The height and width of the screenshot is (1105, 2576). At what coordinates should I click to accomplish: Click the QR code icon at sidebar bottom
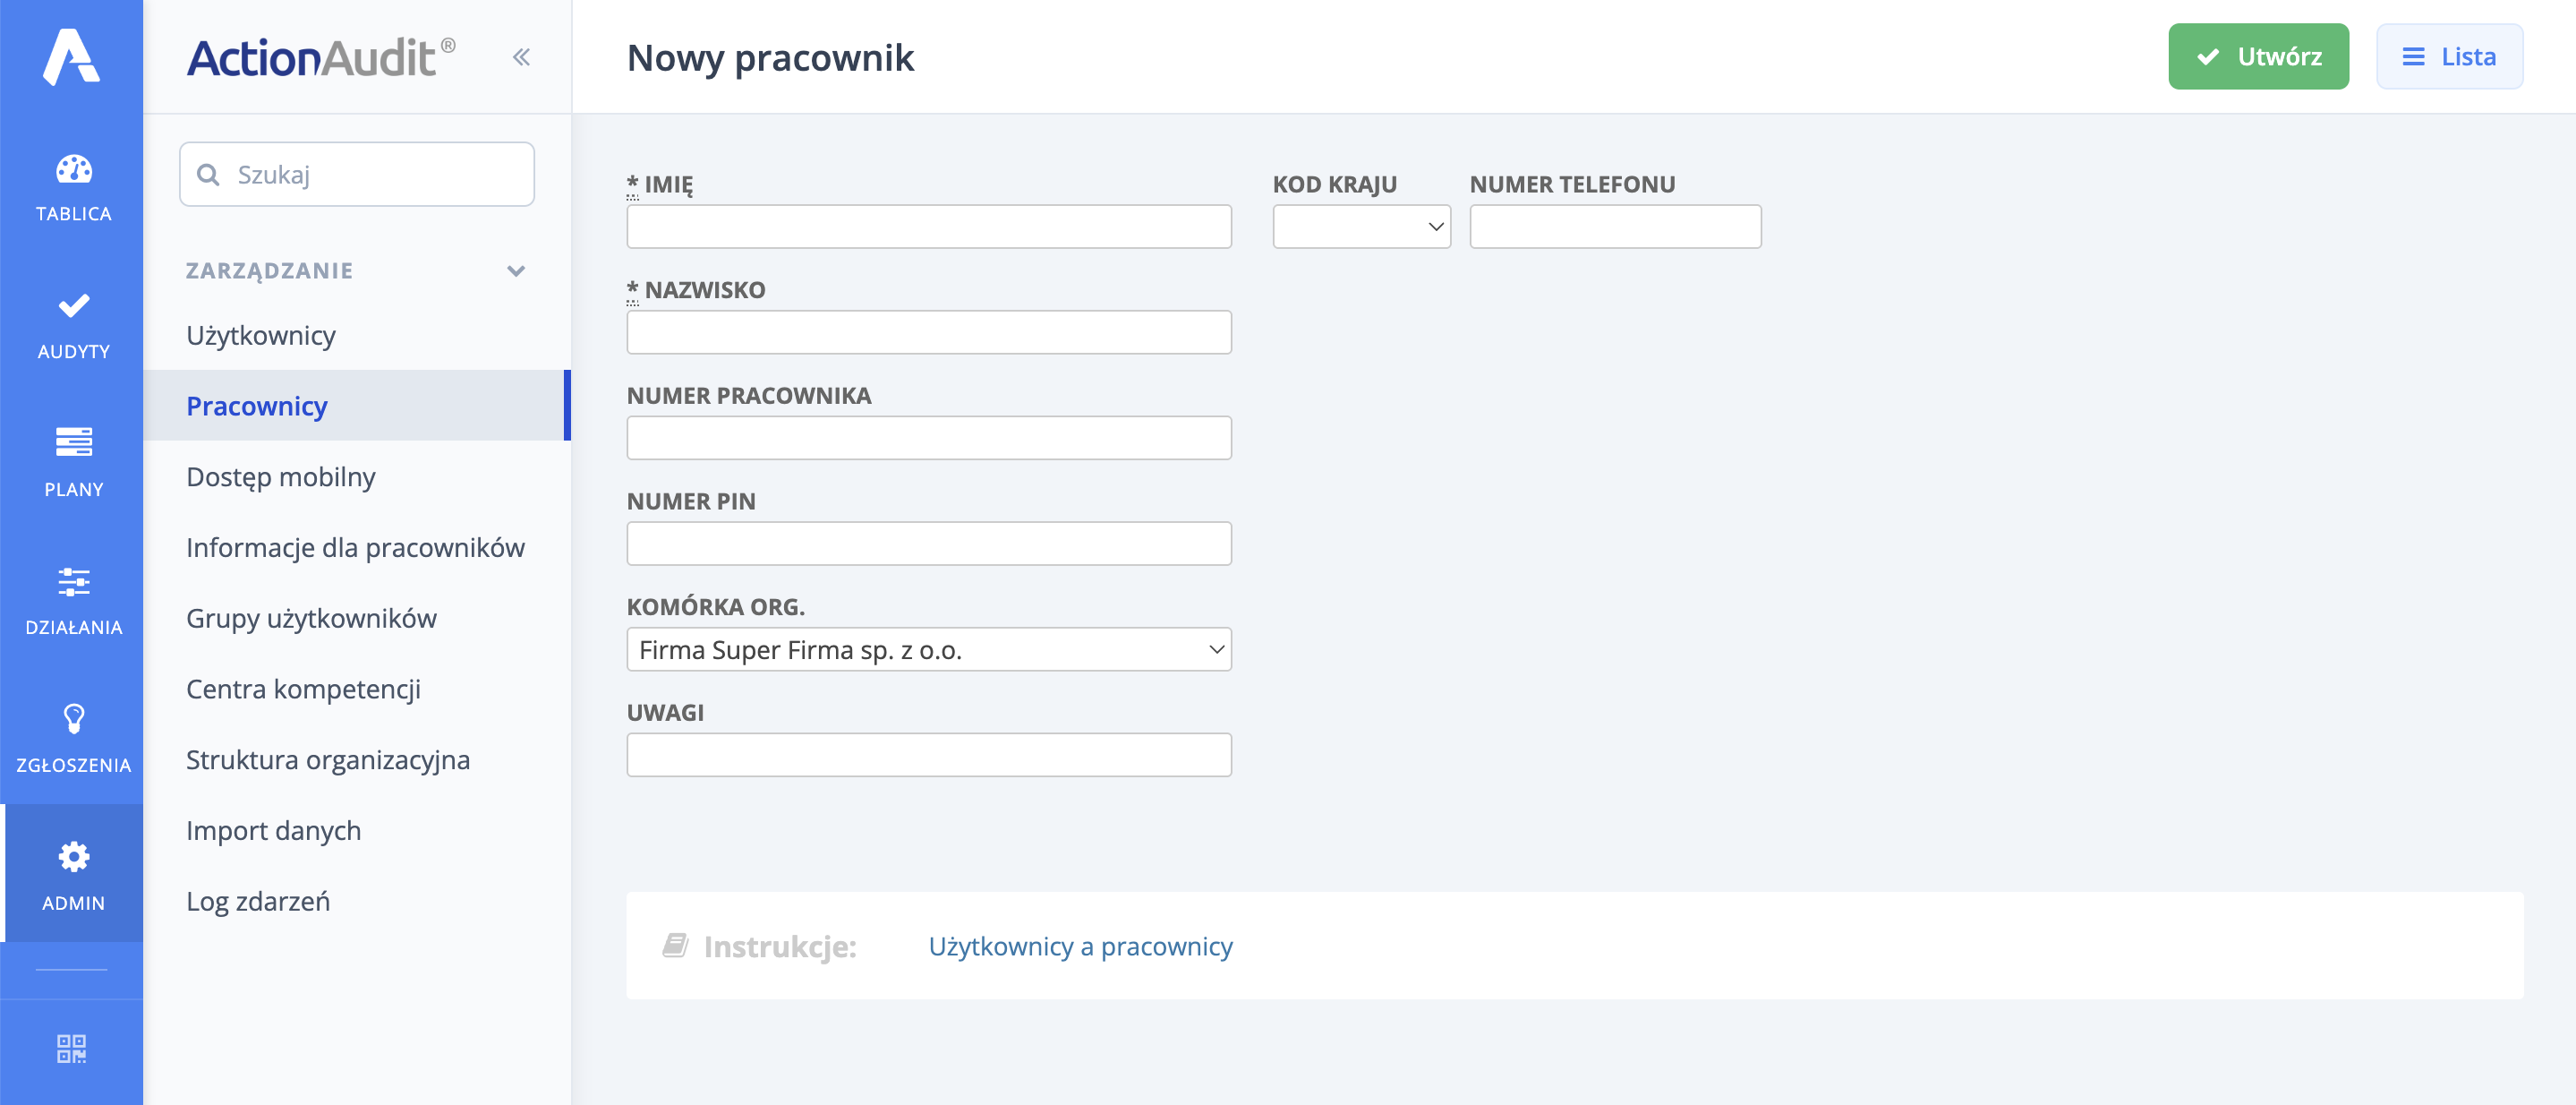(x=72, y=1048)
